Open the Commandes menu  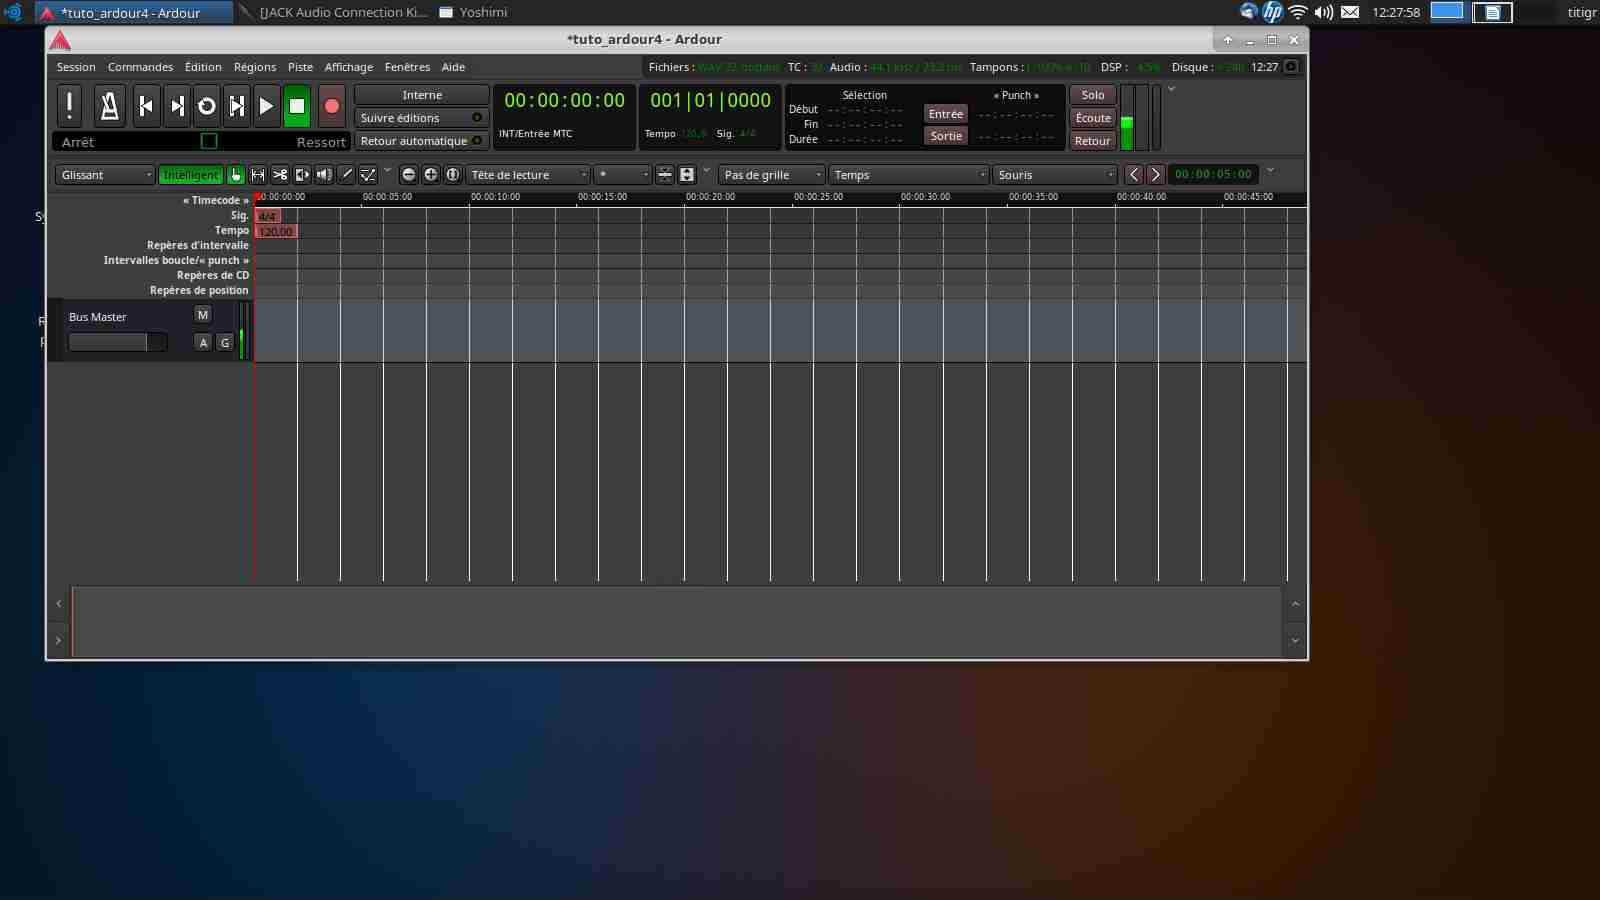(x=140, y=67)
